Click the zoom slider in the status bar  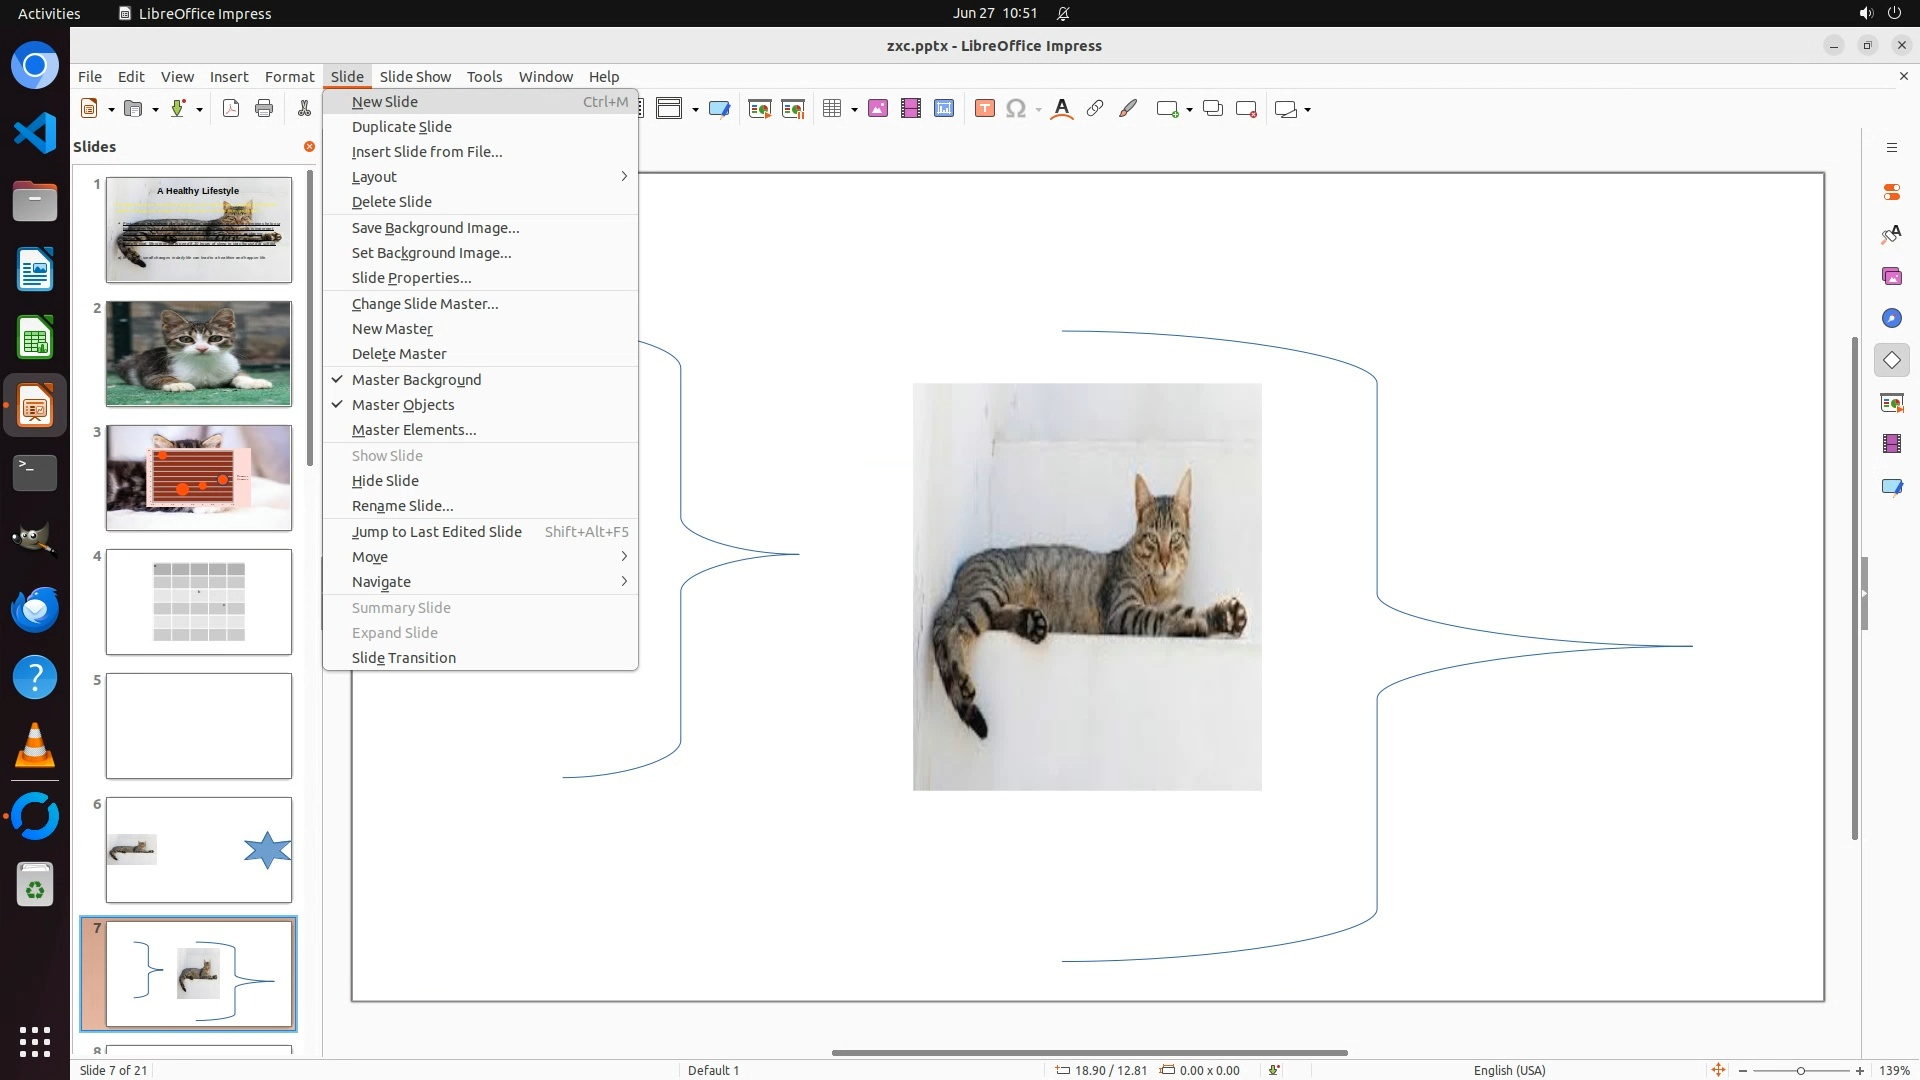(1800, 1070)
